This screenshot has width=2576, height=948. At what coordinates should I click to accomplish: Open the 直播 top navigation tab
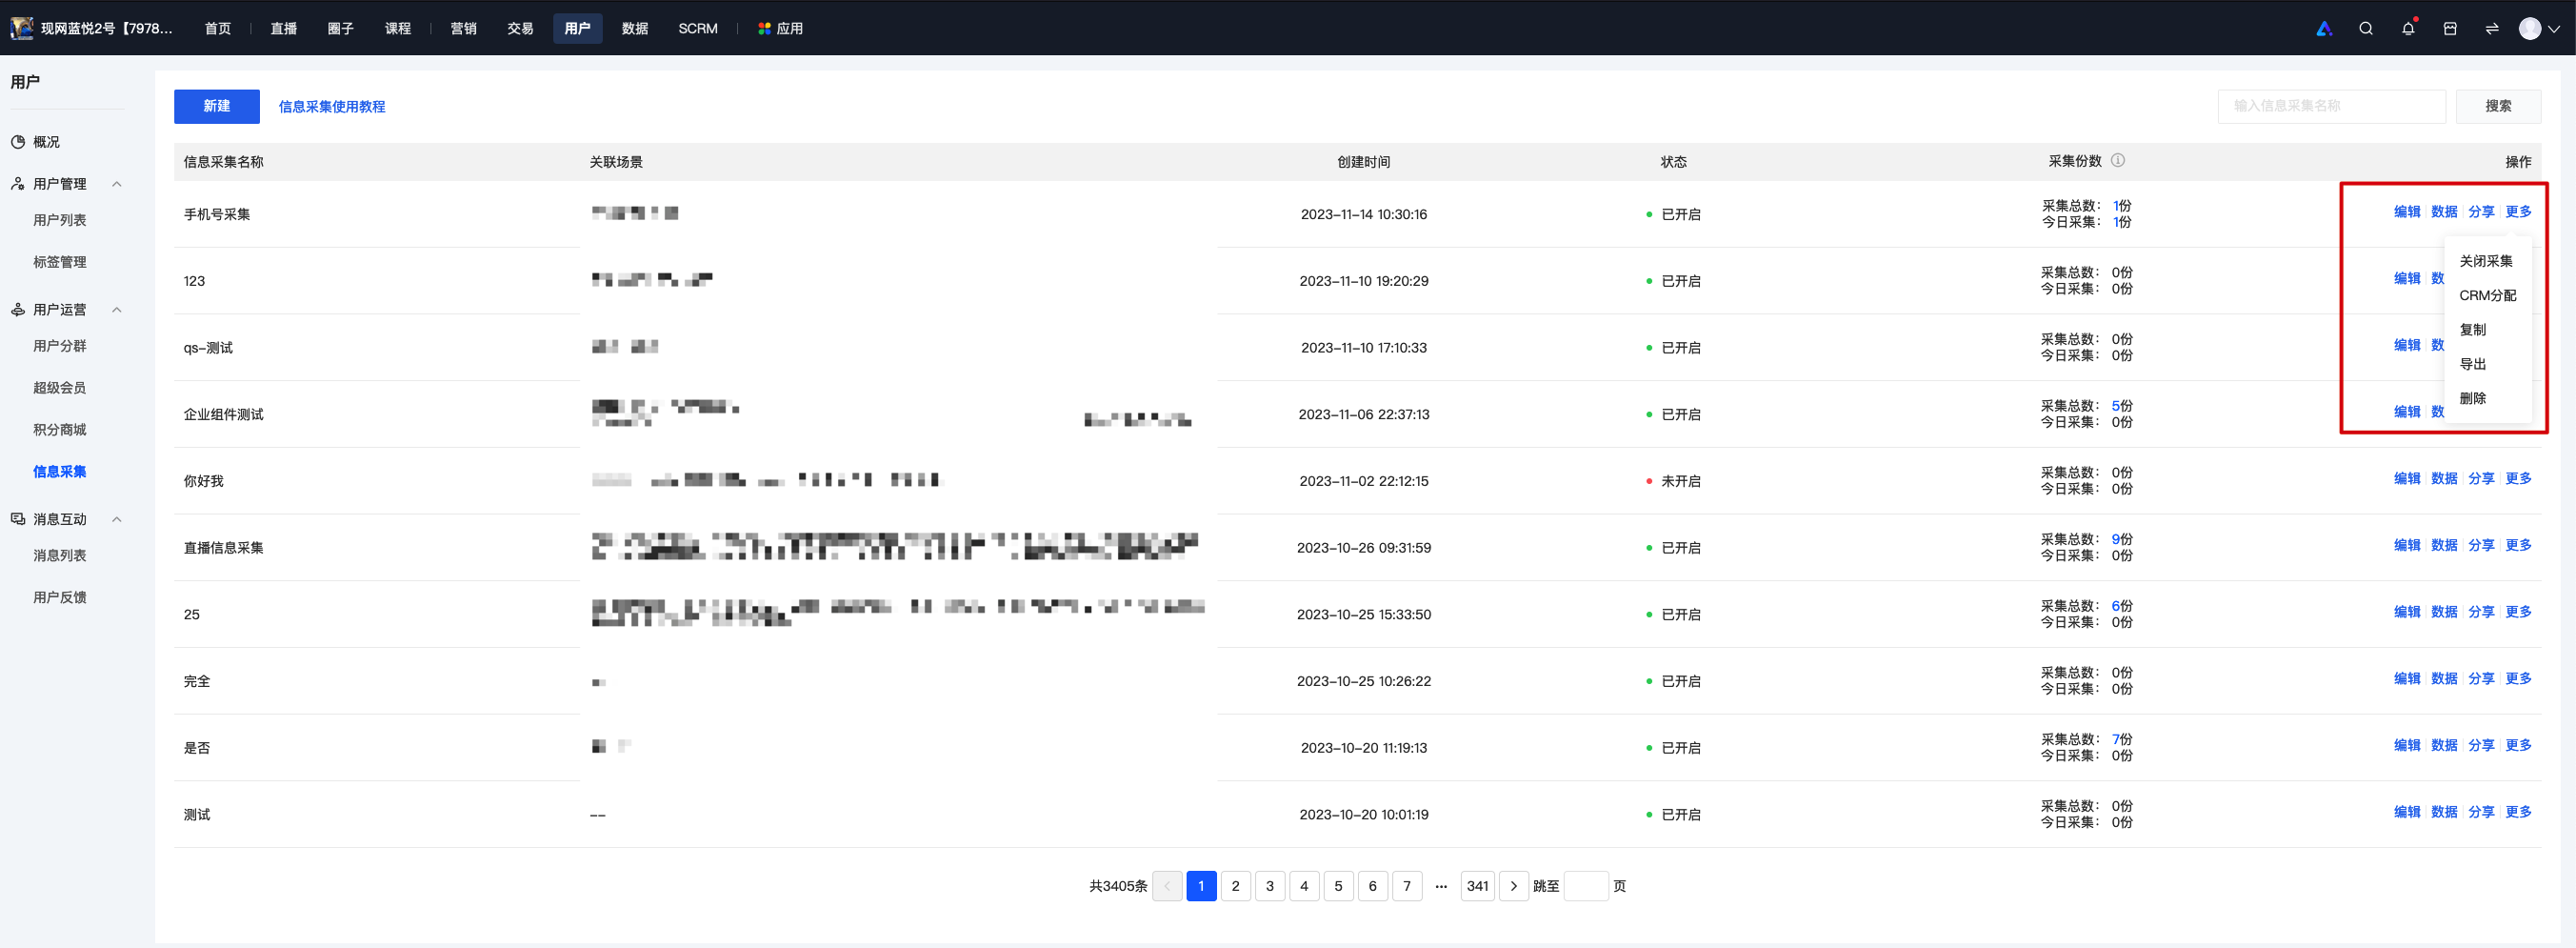[x=284, y=28]
